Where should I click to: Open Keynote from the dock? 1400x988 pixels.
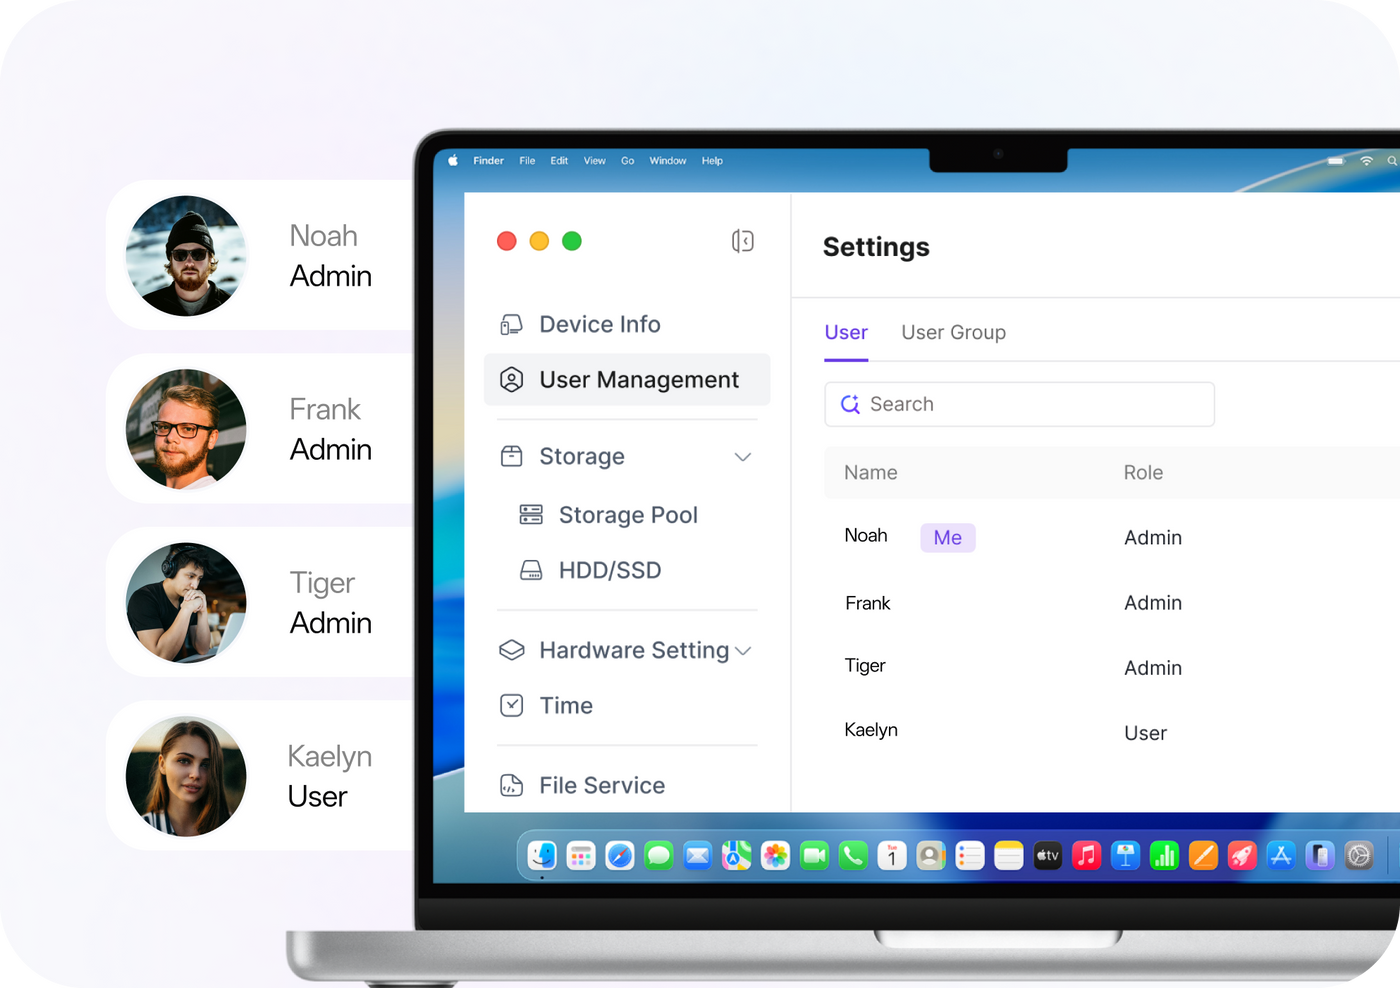pyautogui.click(x=1125, y=855)
